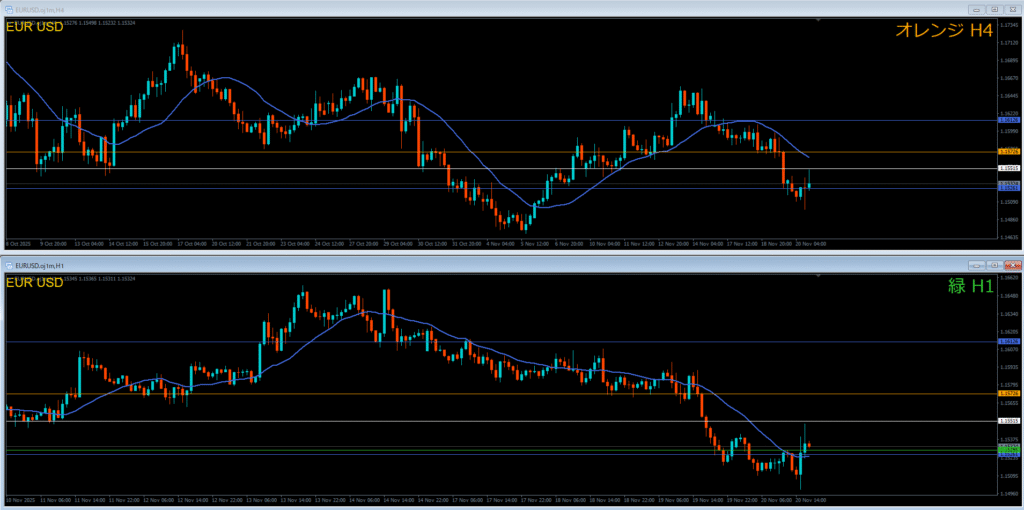
Task: Click top blue price tag on H1 price axis
Action: [x=1009, y=342]
